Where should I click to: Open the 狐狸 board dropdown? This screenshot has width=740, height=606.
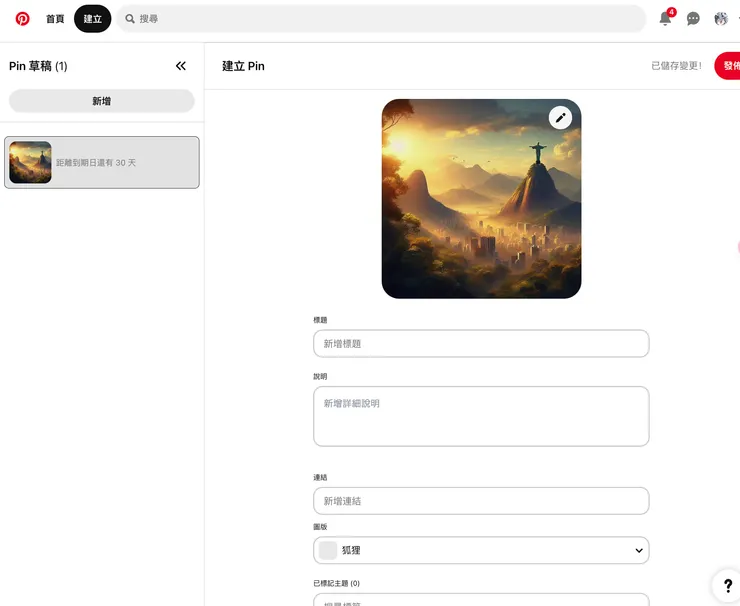pyautogui.click(x=481, y=550)
